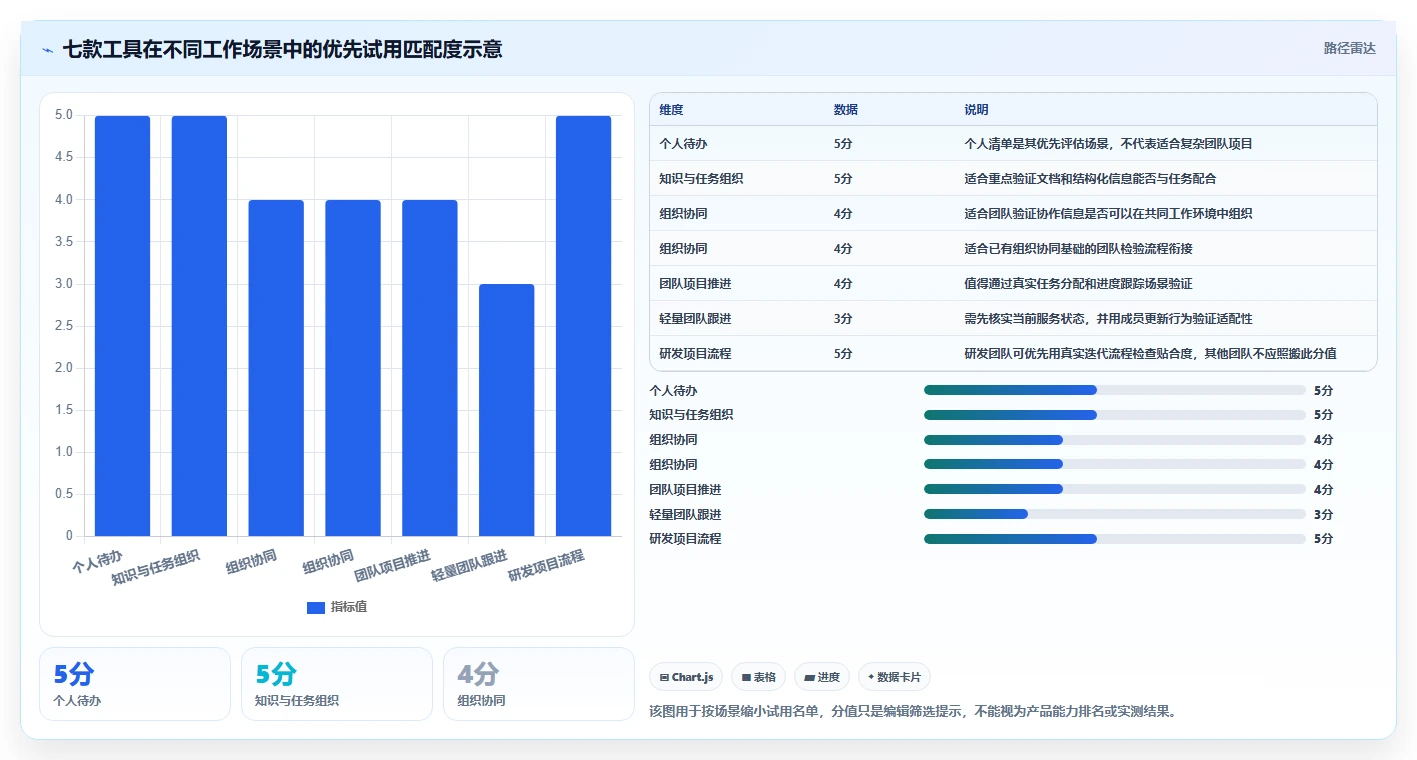Viewport: 1417px width, 760px height.
Task: Click the icon in the Chart.js chip
Action: click(x=664, y=677)
